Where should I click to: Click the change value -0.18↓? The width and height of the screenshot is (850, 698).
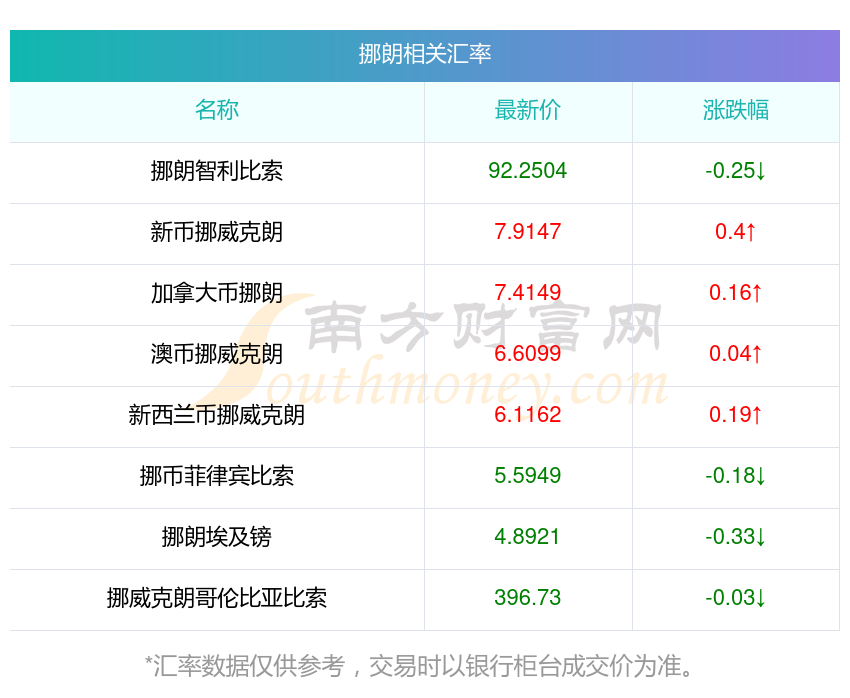735,476
